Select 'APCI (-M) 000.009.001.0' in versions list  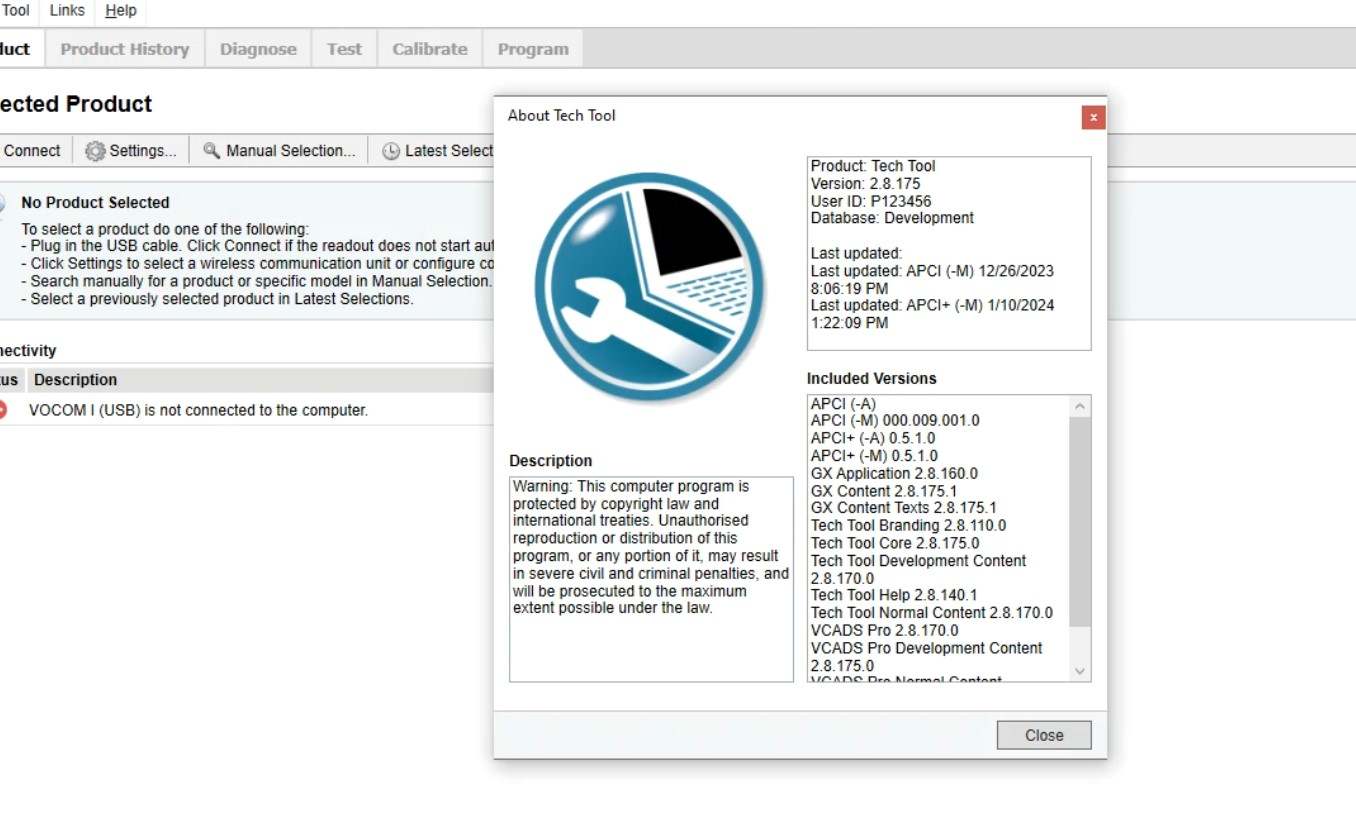point(895,421)
